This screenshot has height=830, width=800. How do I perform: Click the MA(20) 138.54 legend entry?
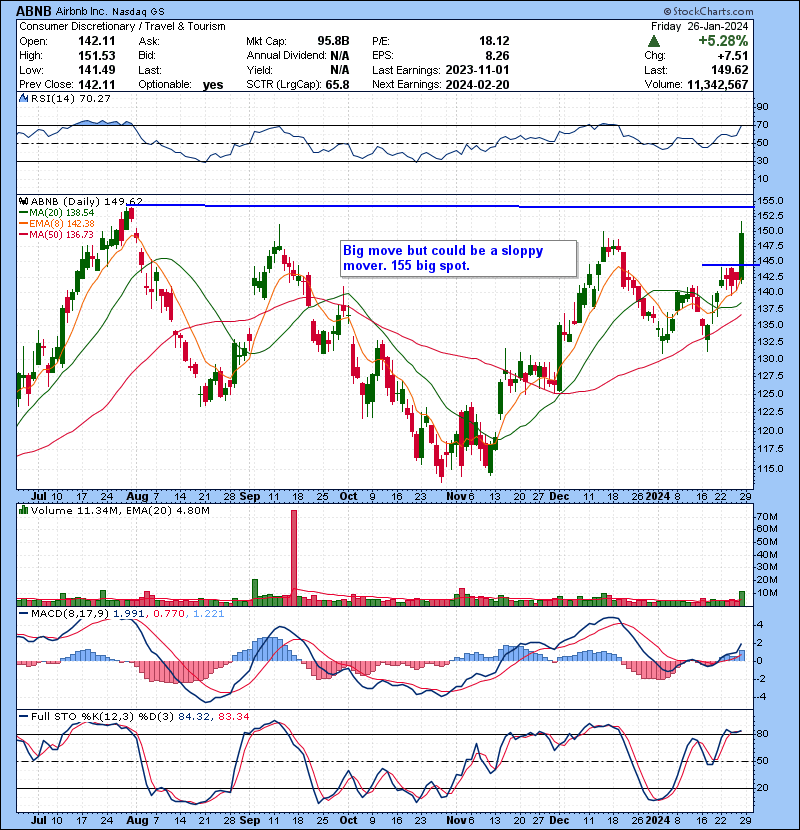point(57,213)
